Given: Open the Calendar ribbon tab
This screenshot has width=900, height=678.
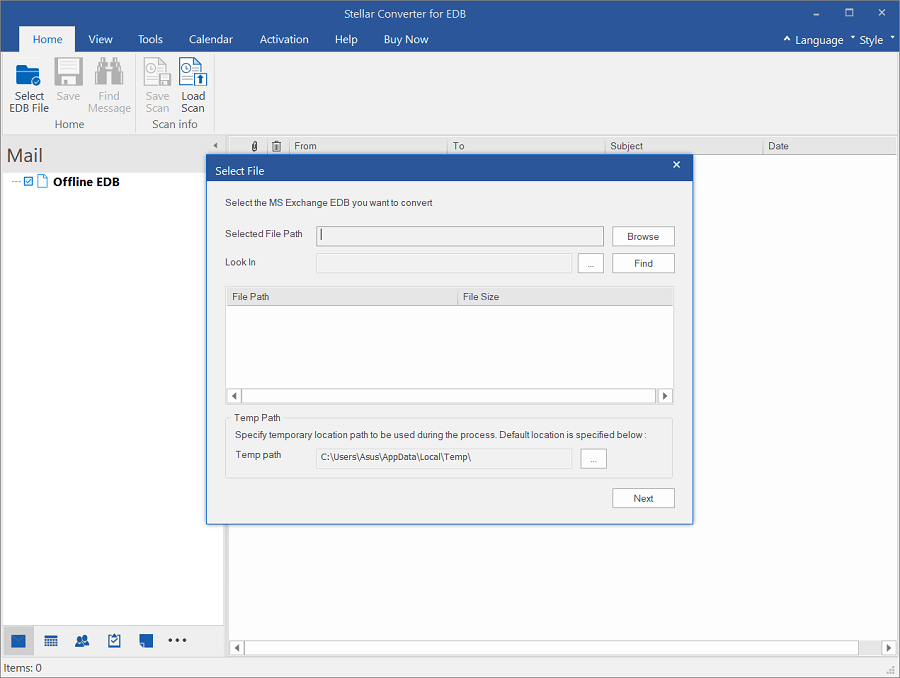Looking at the screenshot, I should [x=211, y=39].
